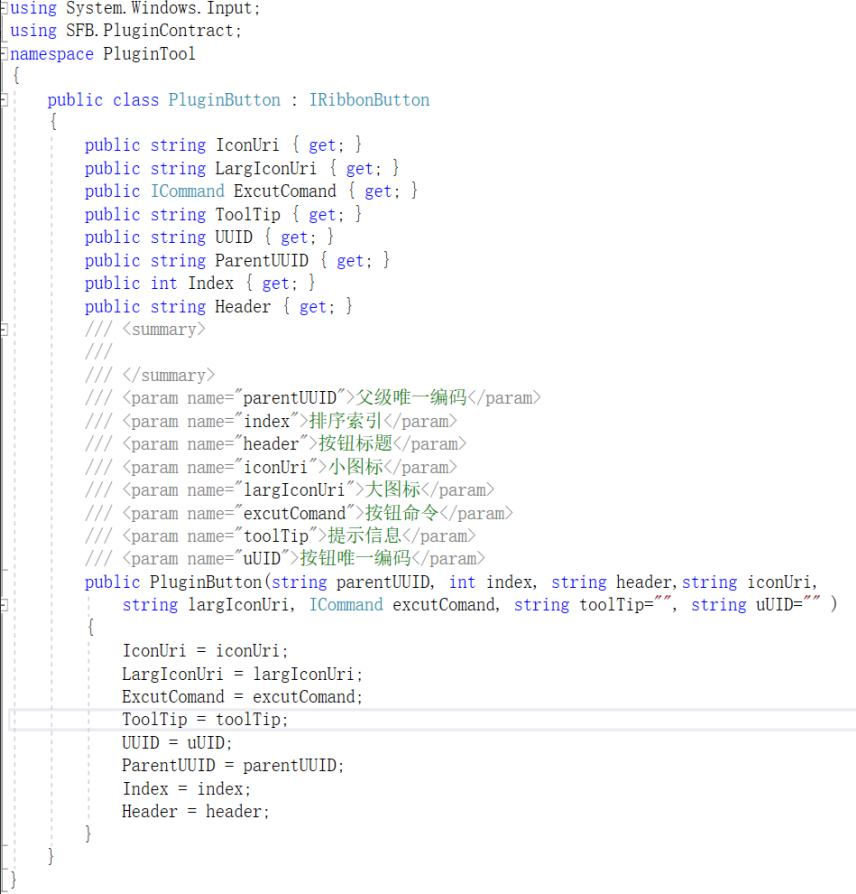This screenshot has height=894, width=856.
Task: Click the uUID="" default parameter
Action: pyautogui.click(x=788, y=605)
